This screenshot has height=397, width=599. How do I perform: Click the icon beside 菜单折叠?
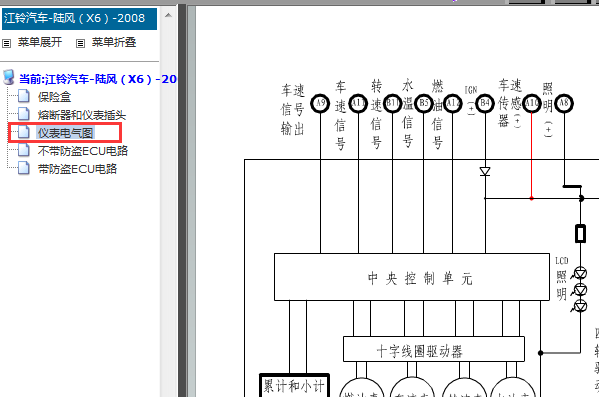[x=80, y=43]
